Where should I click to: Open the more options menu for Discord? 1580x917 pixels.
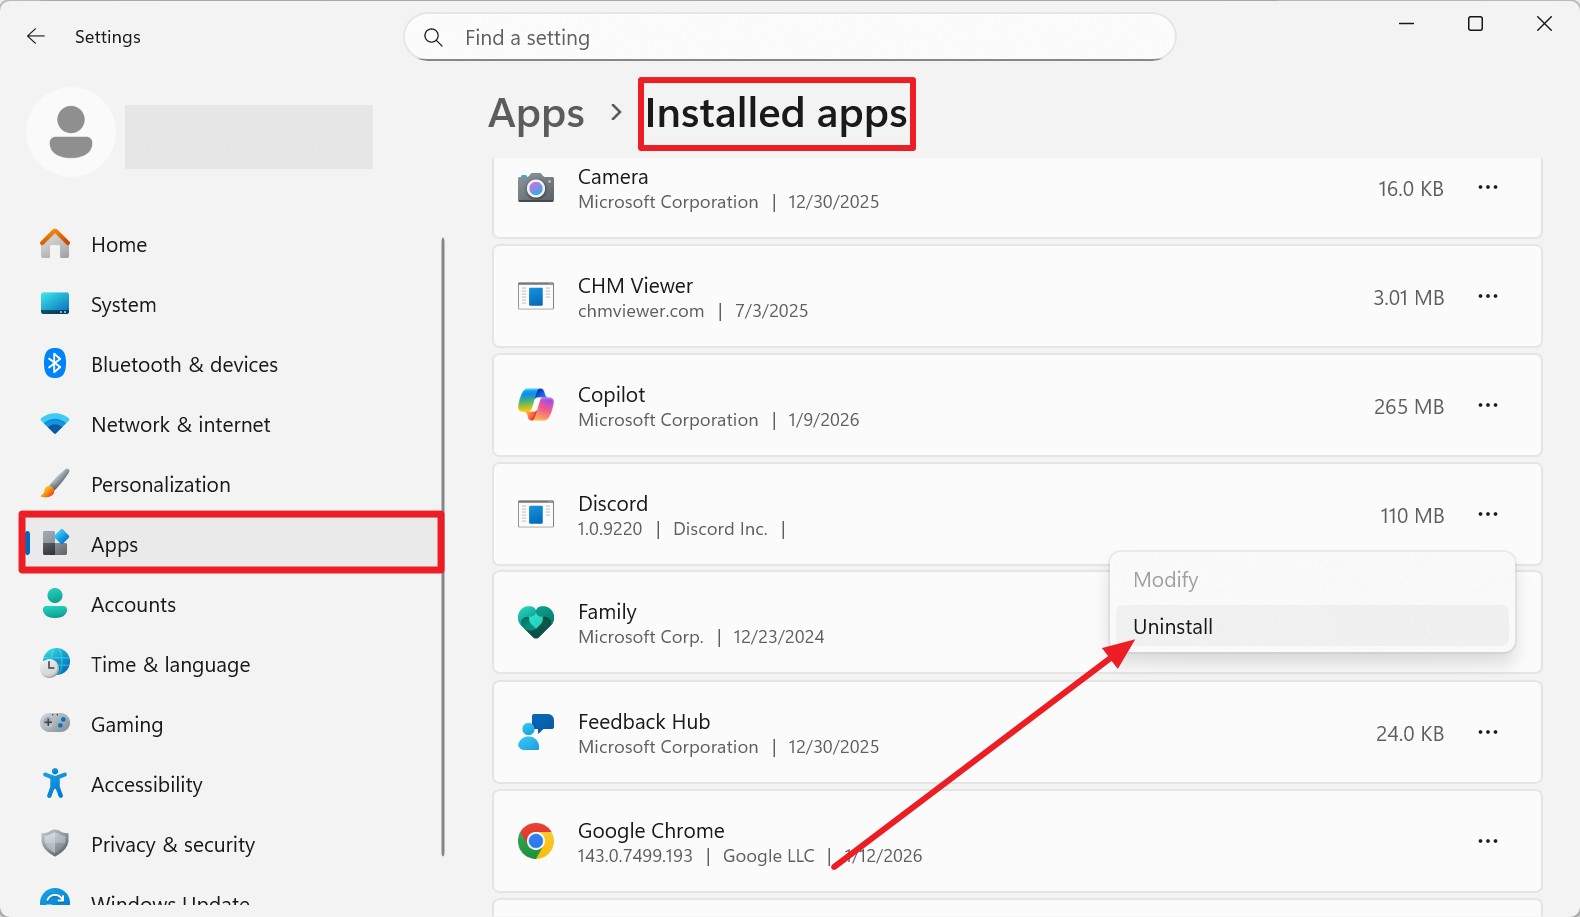pyautogui.click(x=1488, y=514)
